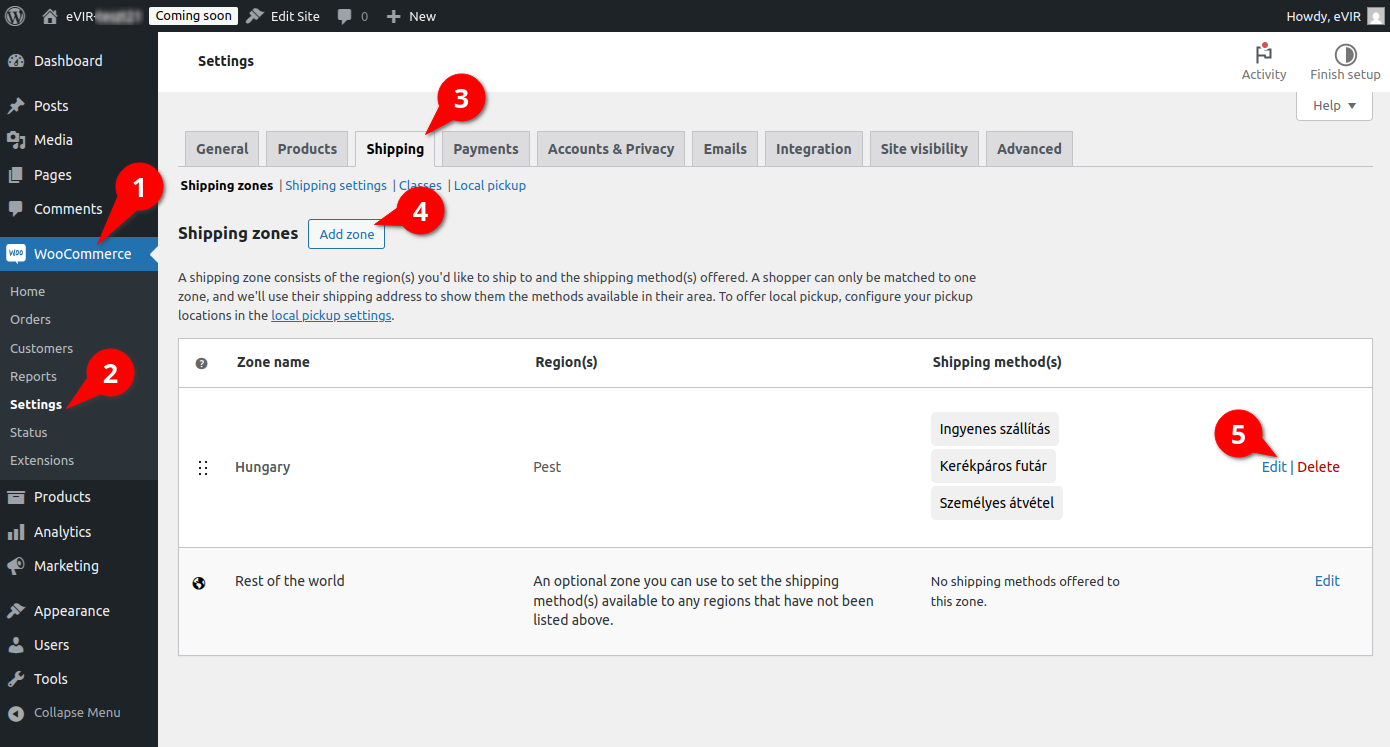Click the comments bubble icon in the admin bar

(345, 17)
